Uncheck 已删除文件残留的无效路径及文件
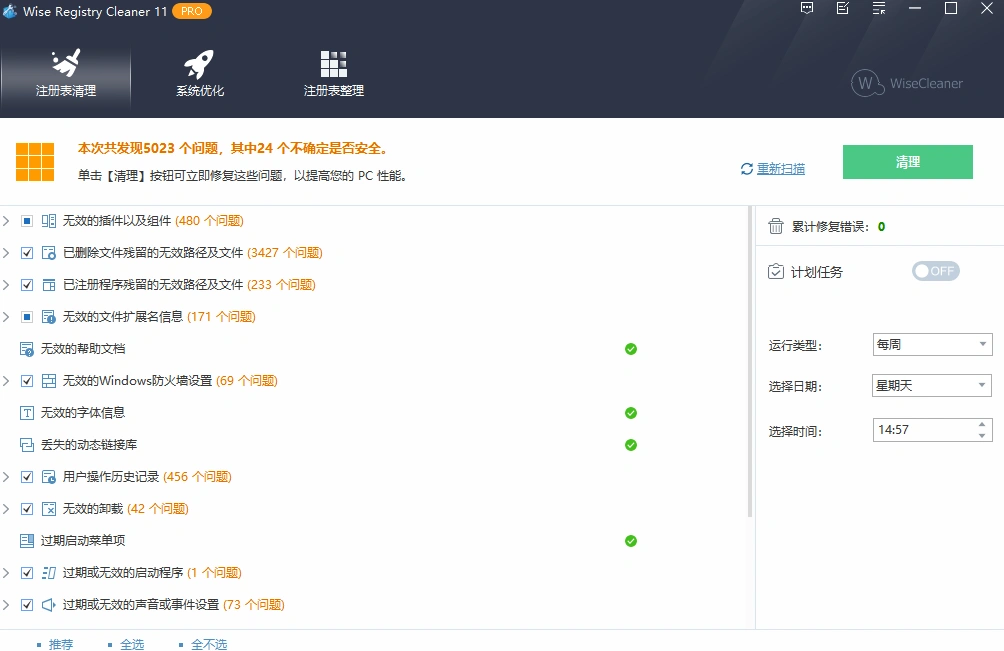The height and width of the screenshot is (651, 1004). 27,252
